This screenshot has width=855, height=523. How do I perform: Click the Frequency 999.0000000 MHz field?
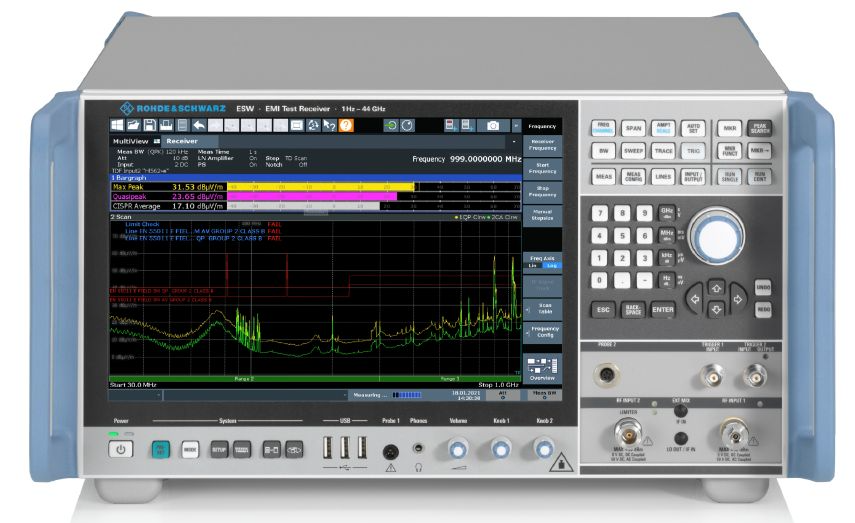pyautogui.click(x=466, y=159)
